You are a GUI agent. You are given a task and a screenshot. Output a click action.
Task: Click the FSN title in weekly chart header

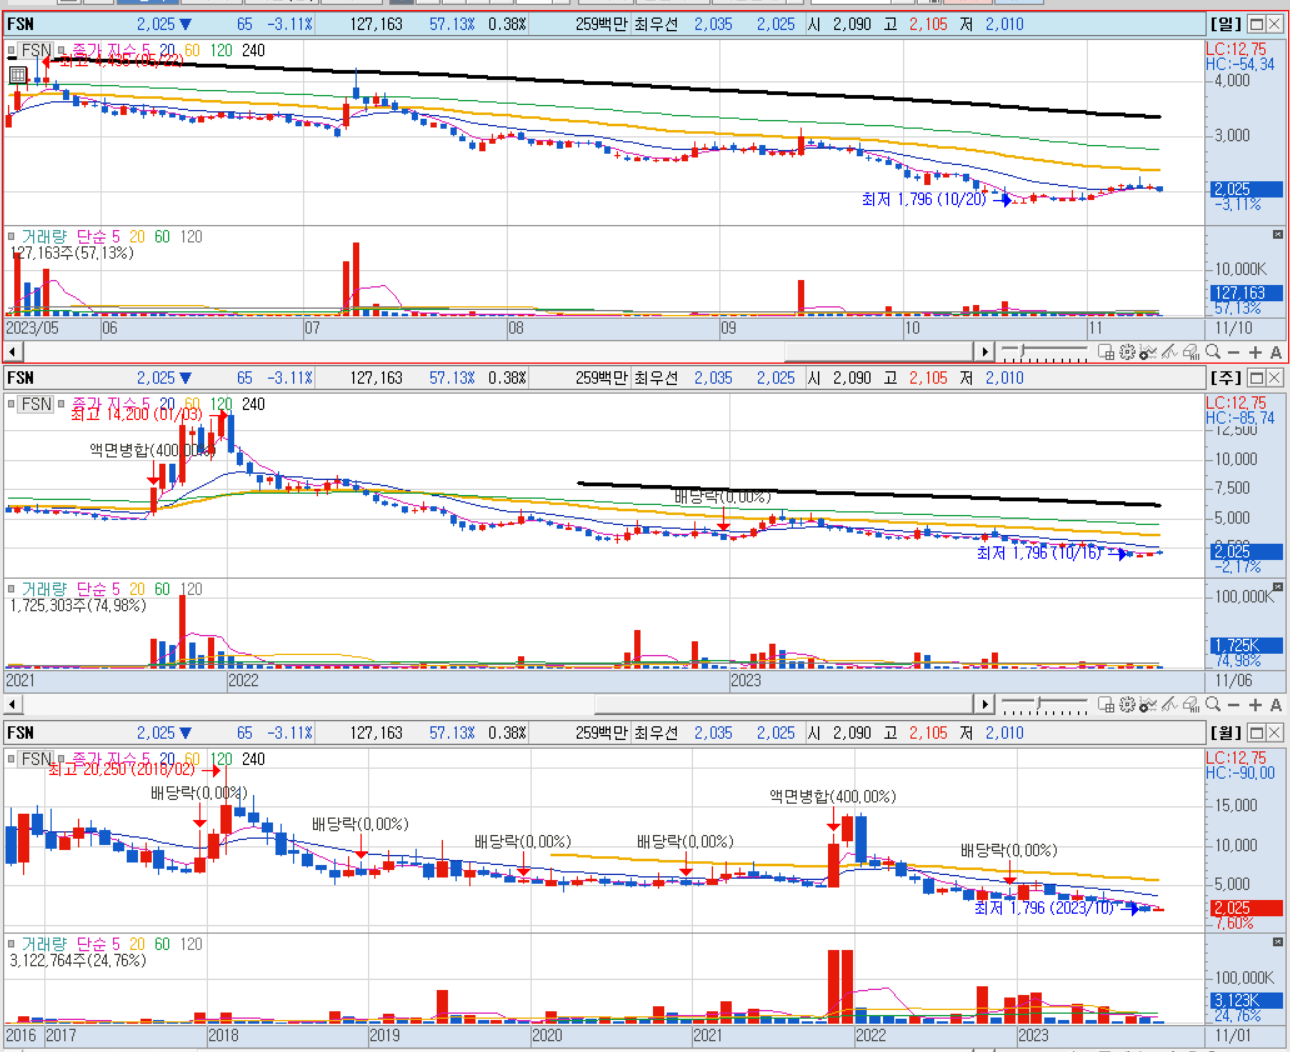coord(20,378)
